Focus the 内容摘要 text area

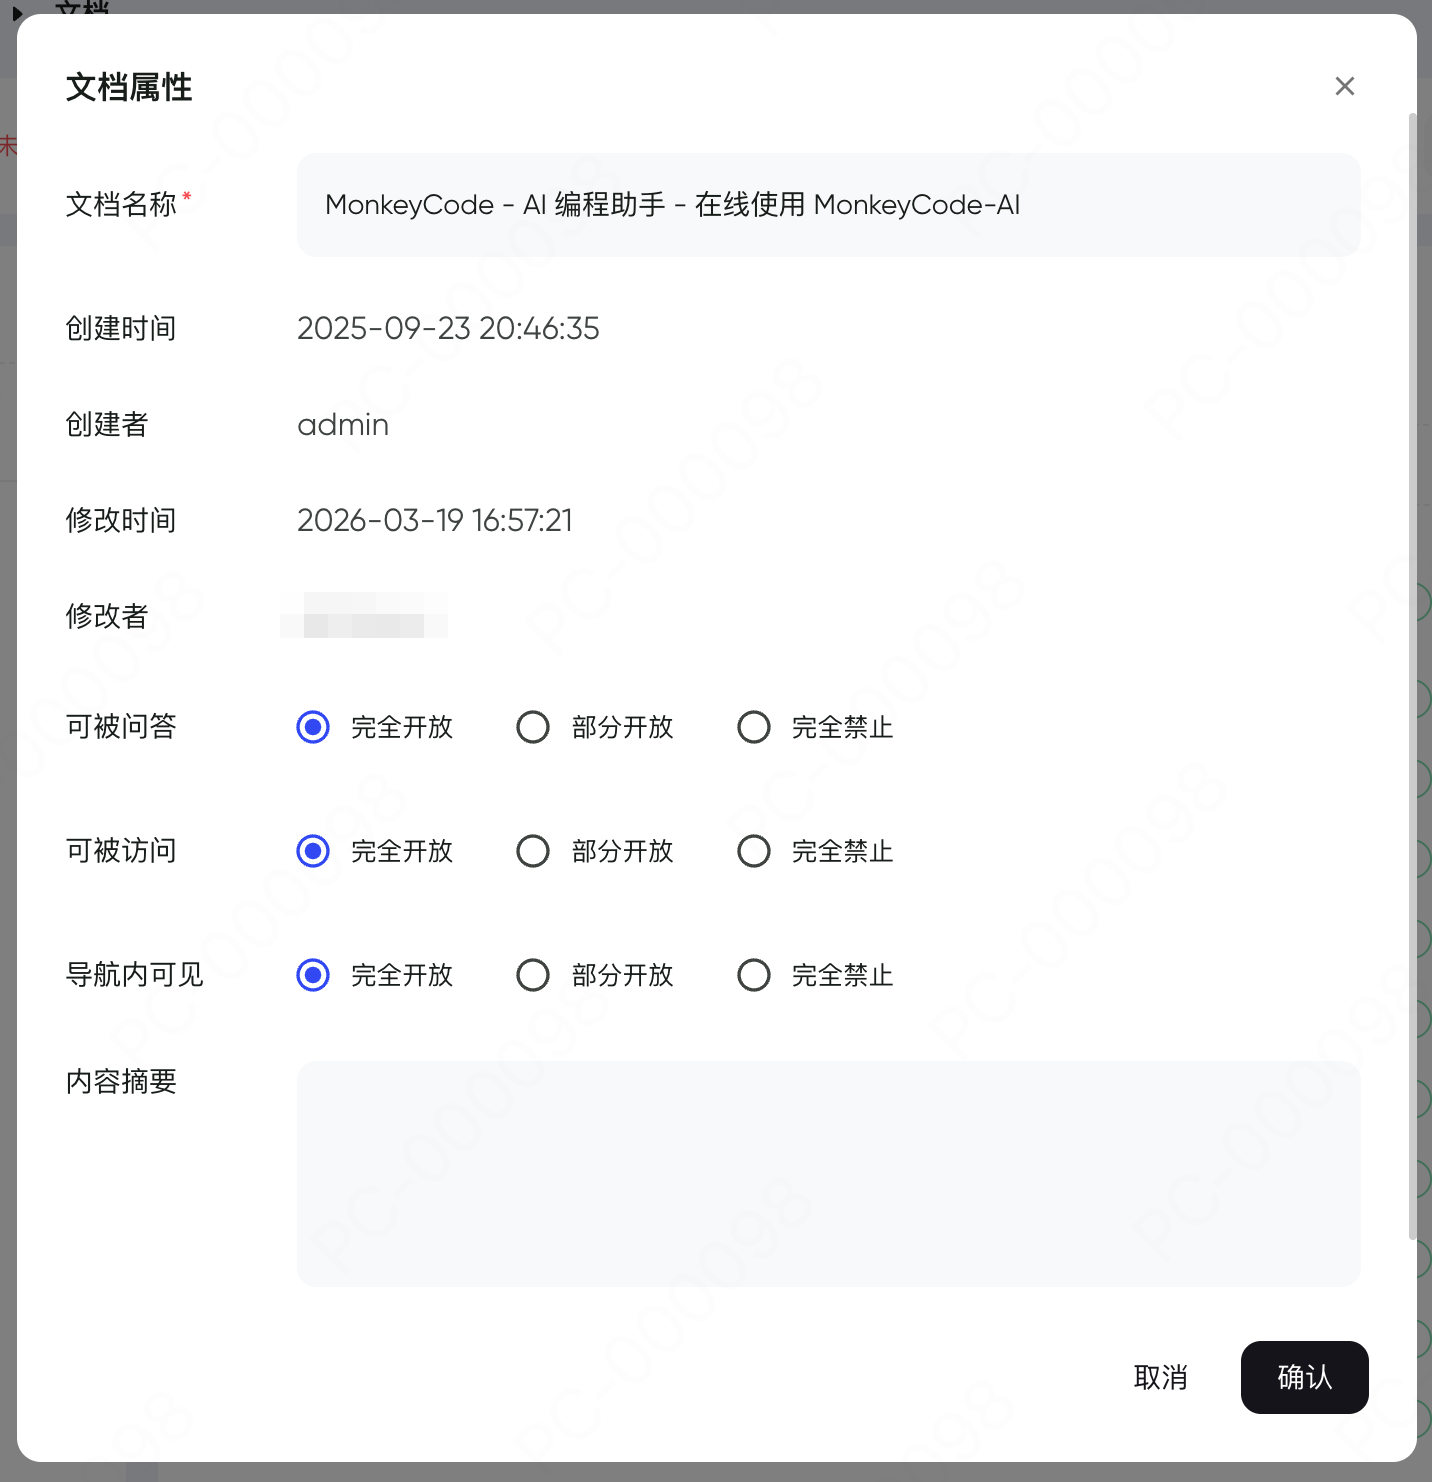tap(829, 1174)
